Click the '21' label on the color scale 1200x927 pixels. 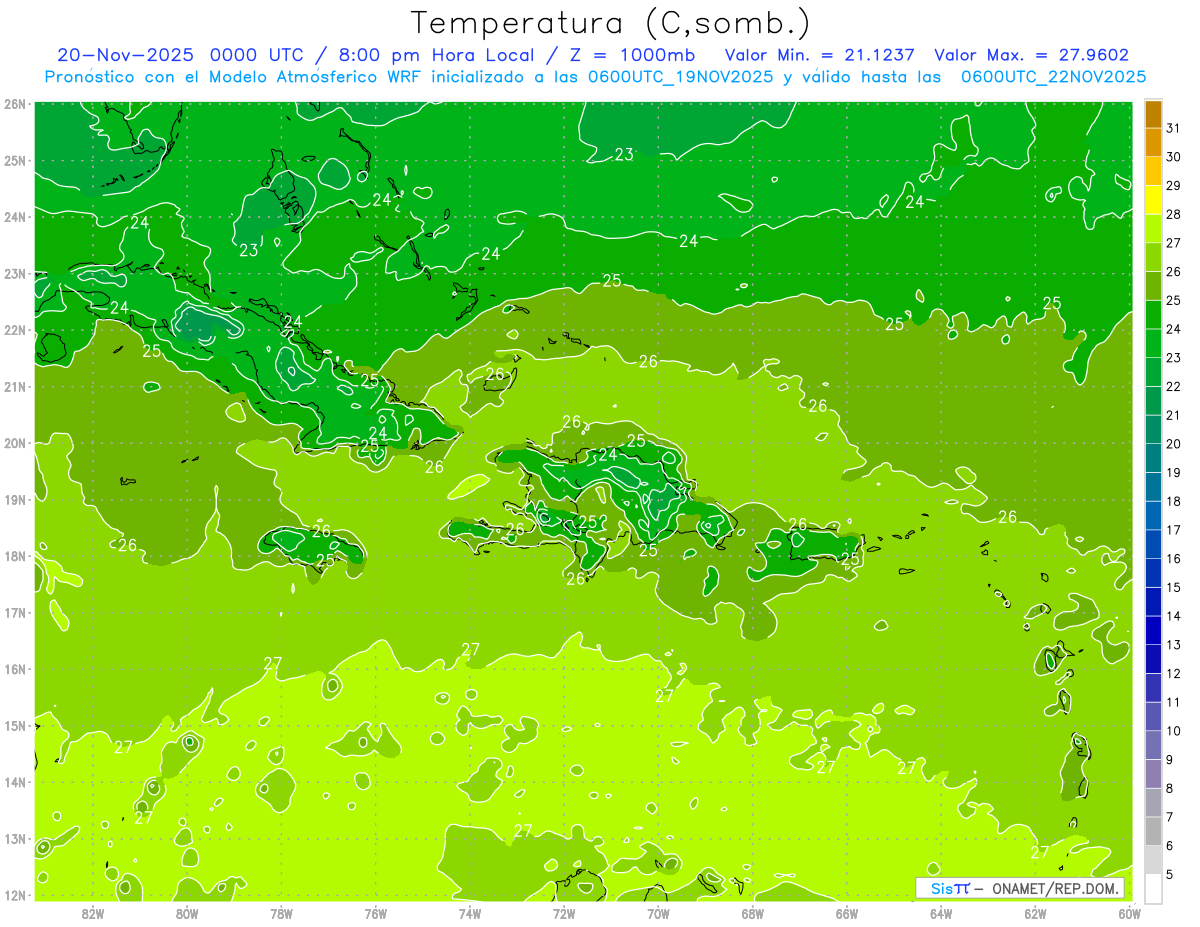click(x=1173, y=415)
